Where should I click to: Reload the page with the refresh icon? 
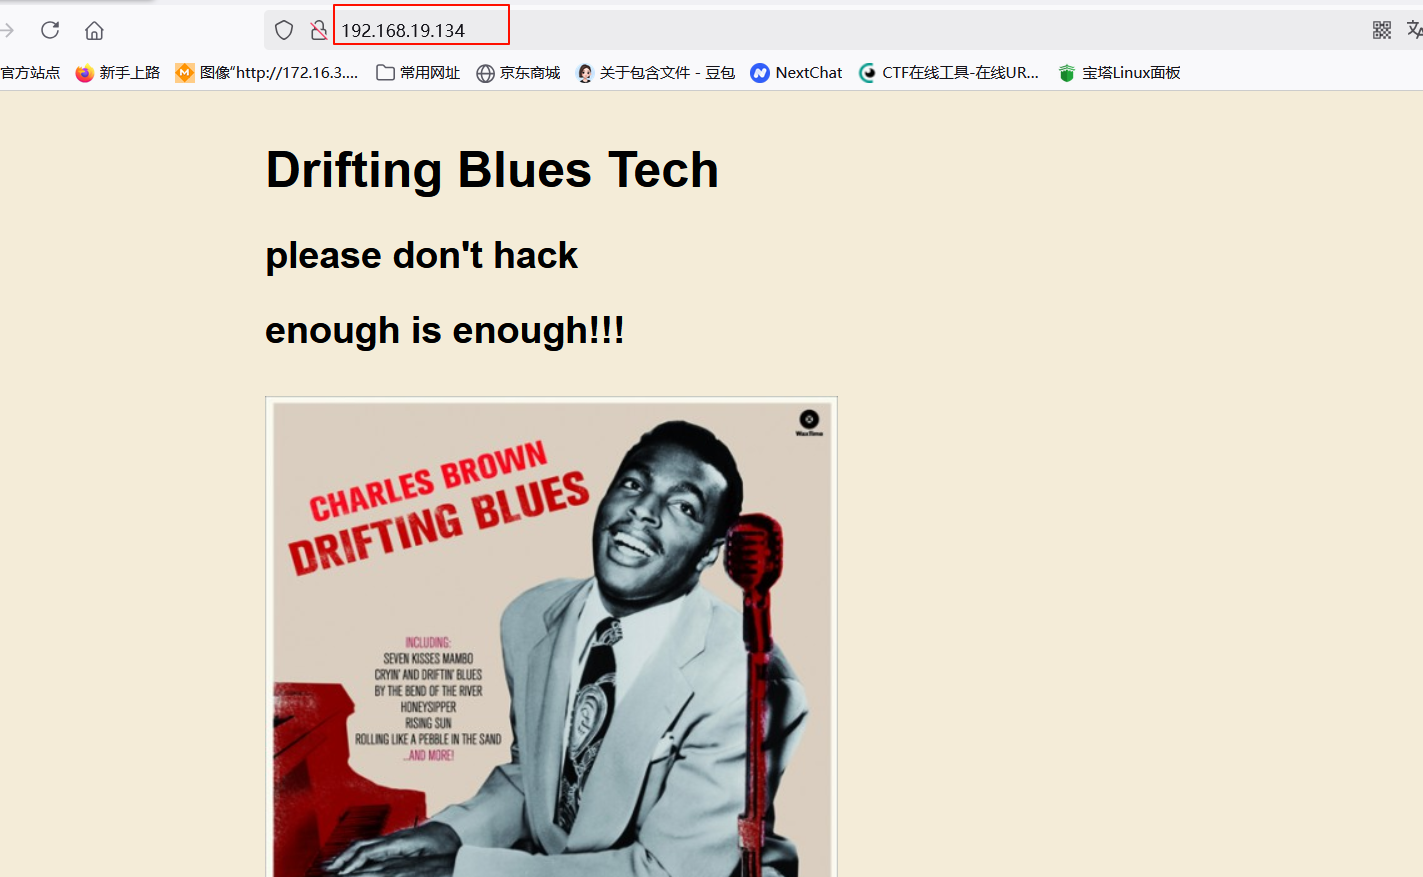[x=50, y=30]
